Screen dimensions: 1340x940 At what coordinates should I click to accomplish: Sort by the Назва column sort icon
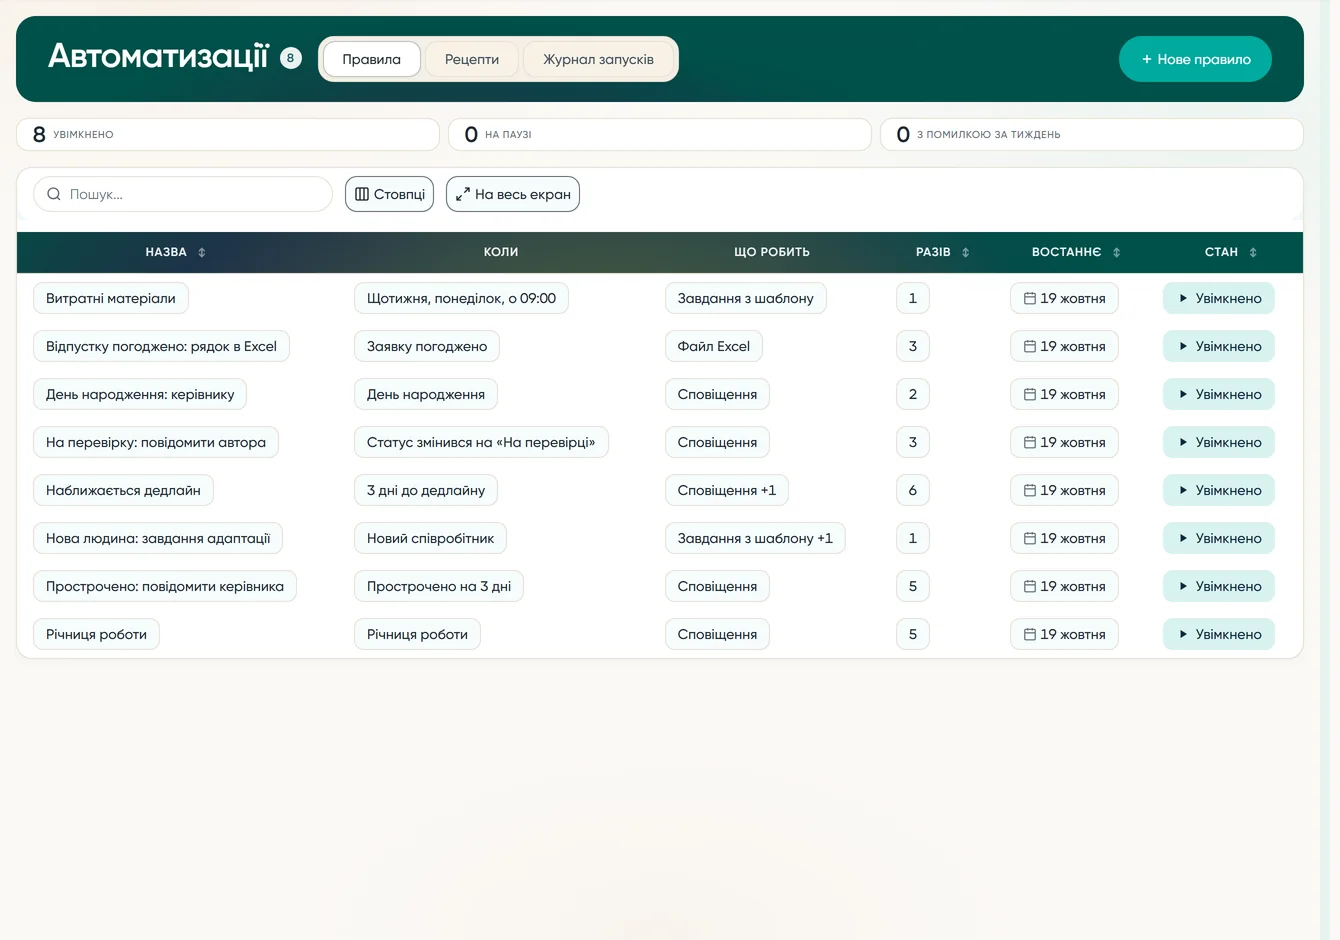202,253
